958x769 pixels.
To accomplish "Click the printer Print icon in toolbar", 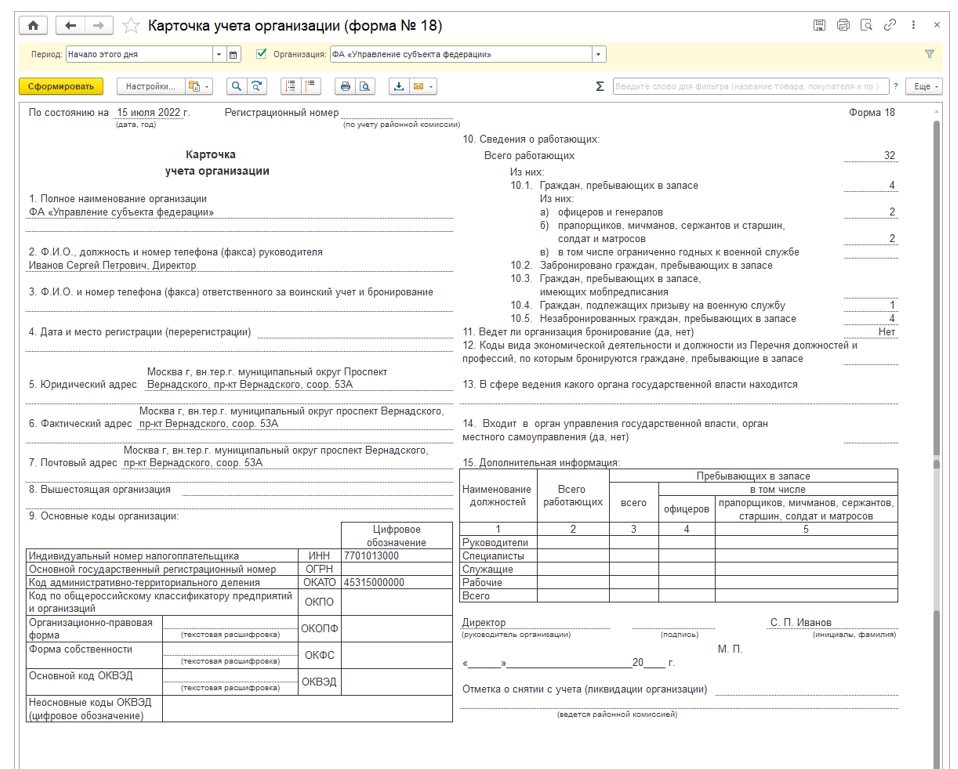I will tap(345, 87).
